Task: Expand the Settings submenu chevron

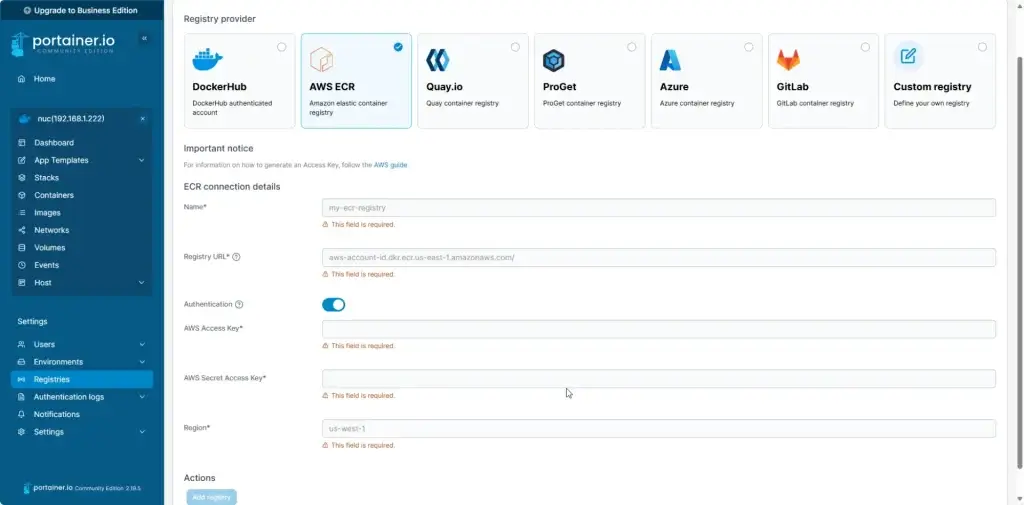Action: pyautogui.click(x=142, y=432)
